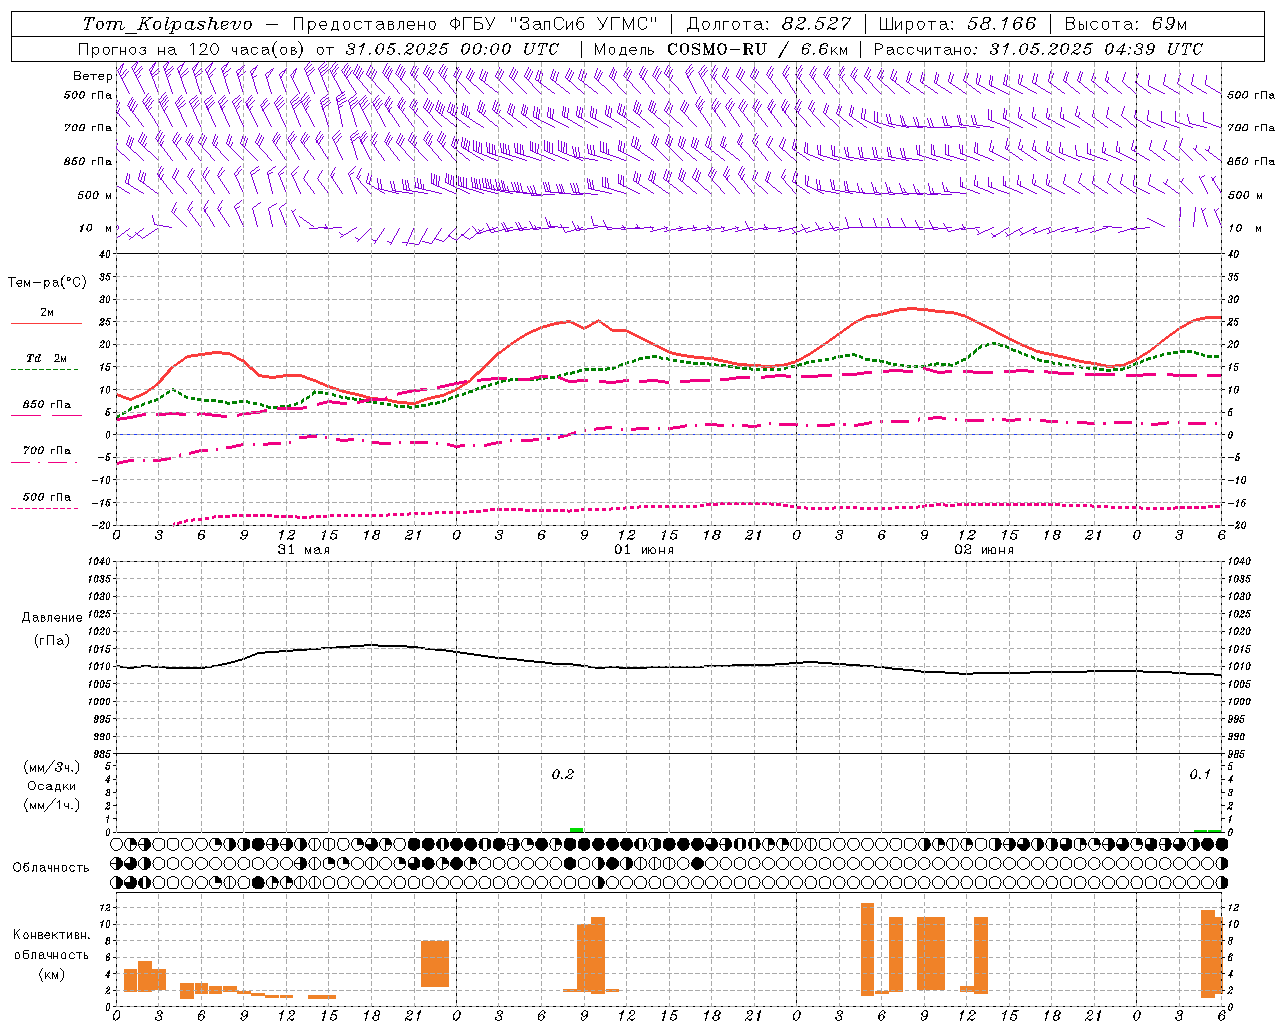Click the Тем-ра(°C) temperature axis title
Screen dimensions: 1280x1024
click(x=47, y=283)
